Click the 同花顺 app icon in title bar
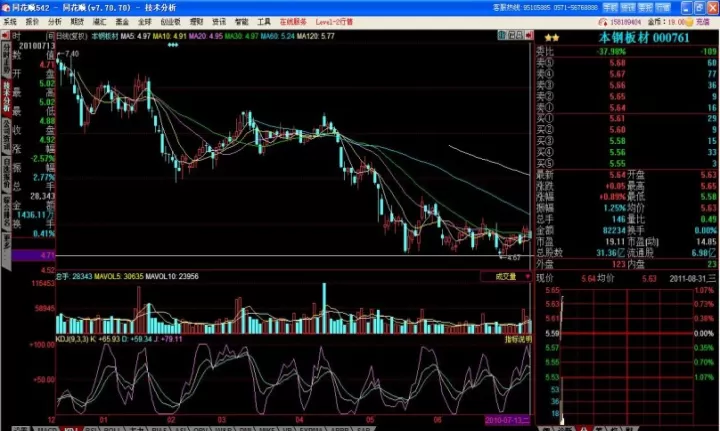720x431 pixels. 6,8
